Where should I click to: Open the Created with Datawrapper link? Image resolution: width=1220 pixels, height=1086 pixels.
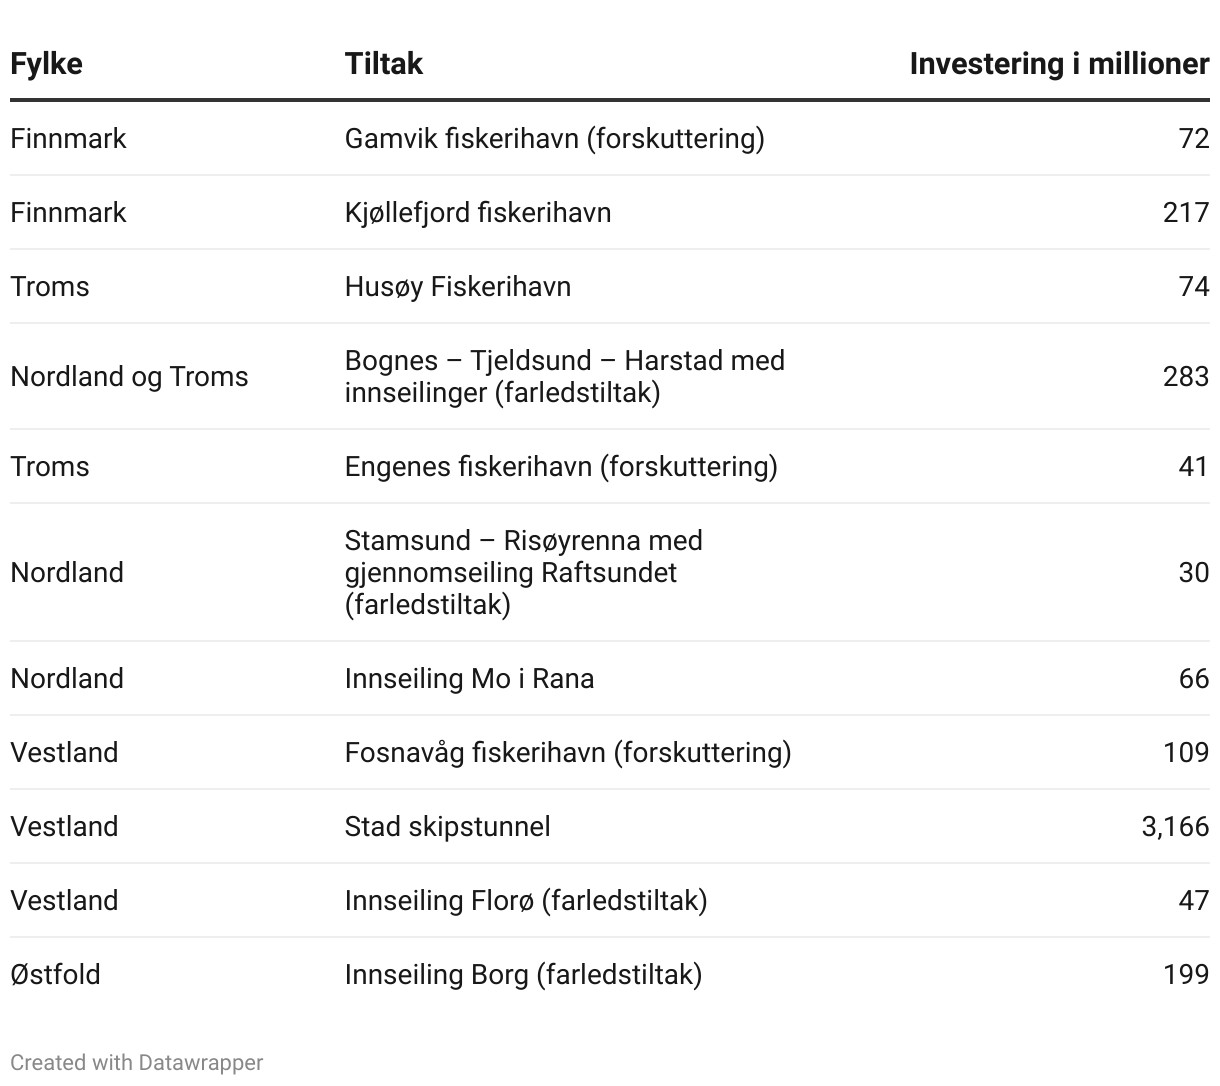[x=137, y=1062]
